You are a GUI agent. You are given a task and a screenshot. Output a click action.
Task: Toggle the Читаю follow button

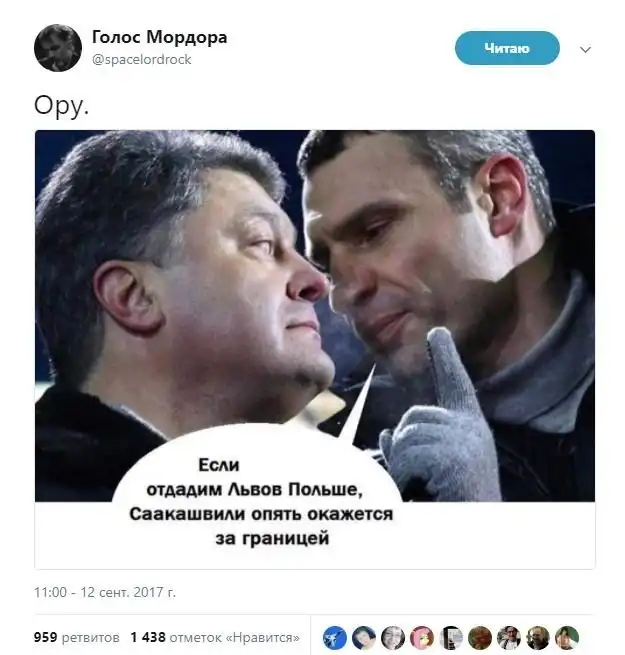click(507, 48)
